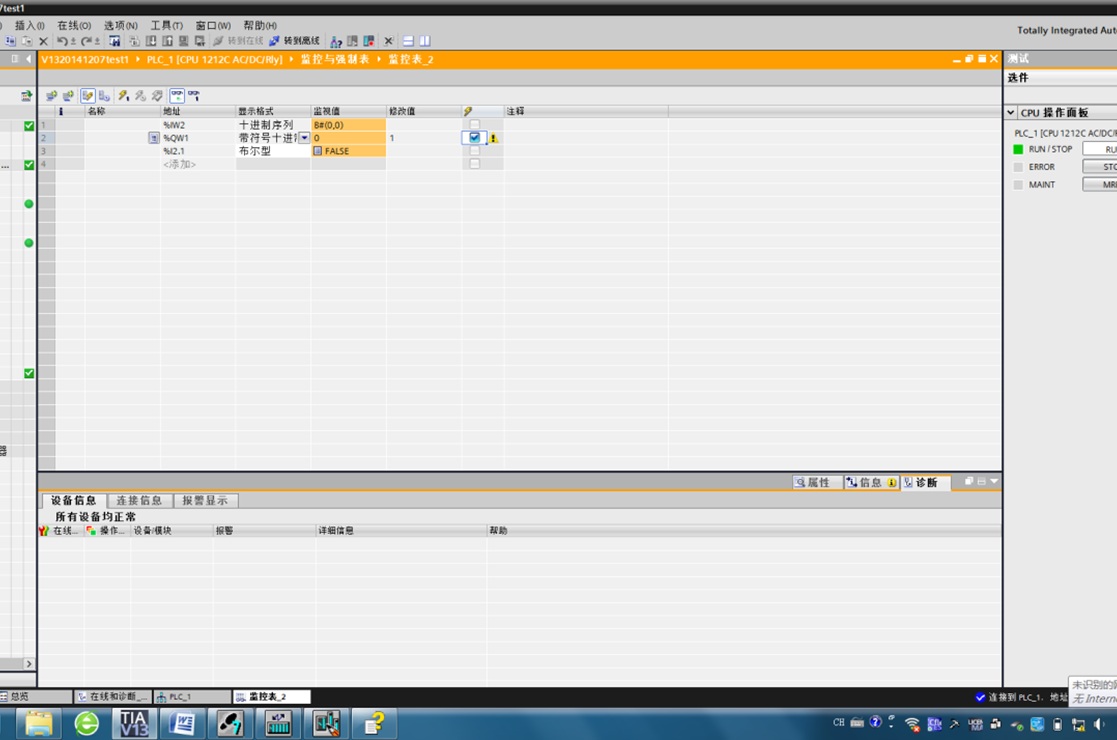Click the Monitor once now icon
The image size is (1117, 740).
(194, 95)
